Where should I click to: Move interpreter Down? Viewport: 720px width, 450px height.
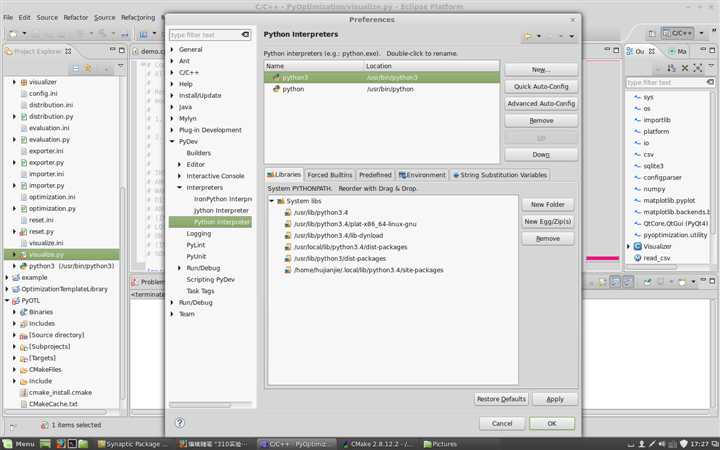pyautogui.click(x=541, y=155)
